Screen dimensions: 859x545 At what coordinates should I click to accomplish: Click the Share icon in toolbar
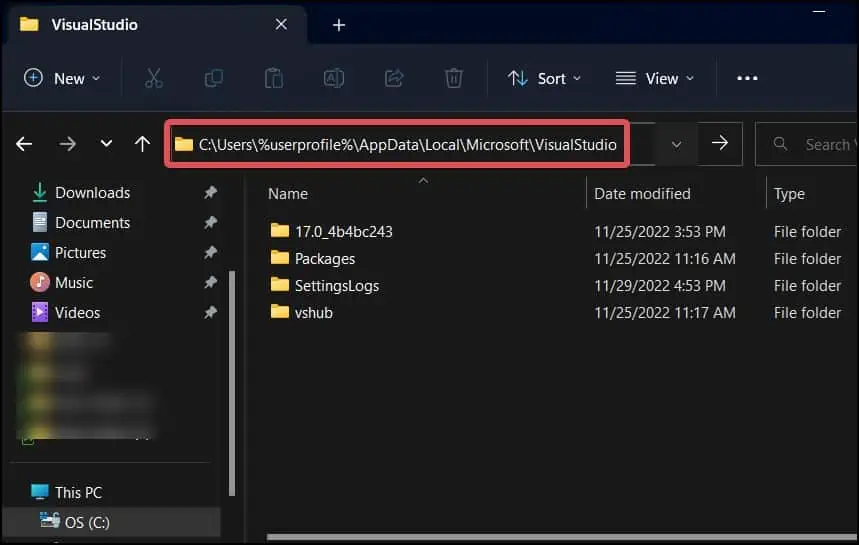tap(394, 78)
